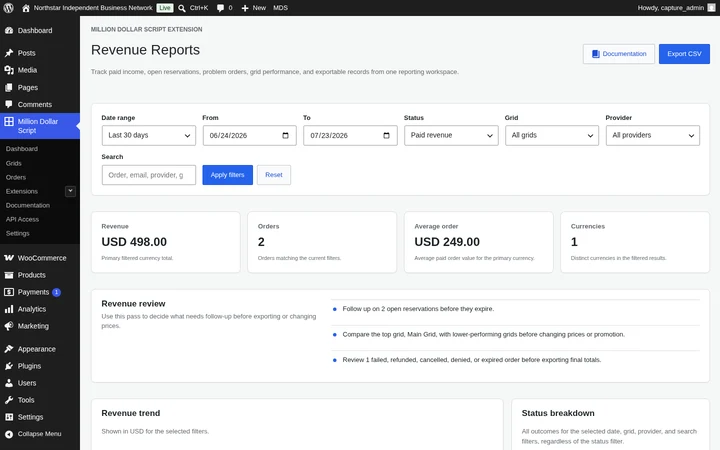Click the WordPress logo icon
The height and width of the screenshot is (450, 720).
pos(8,8)
